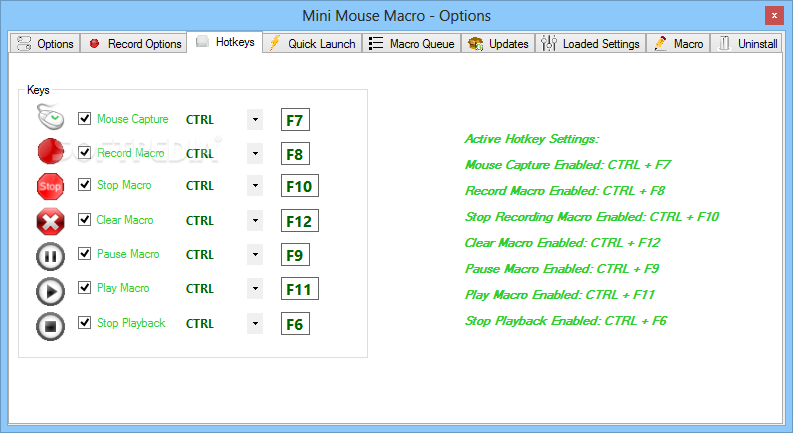Click the F9 key field
Image resolution: width=793 pixels, height=433 pixels.
point(295,255)
